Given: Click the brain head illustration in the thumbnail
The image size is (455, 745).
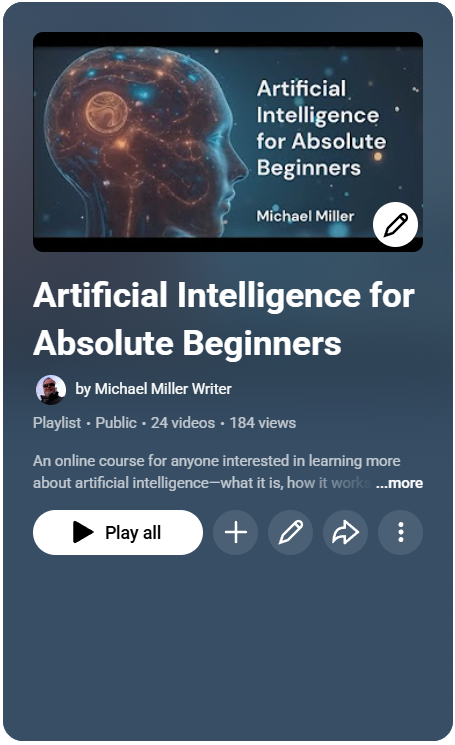Looking at the screenshot, I should [x=145, y=143].
